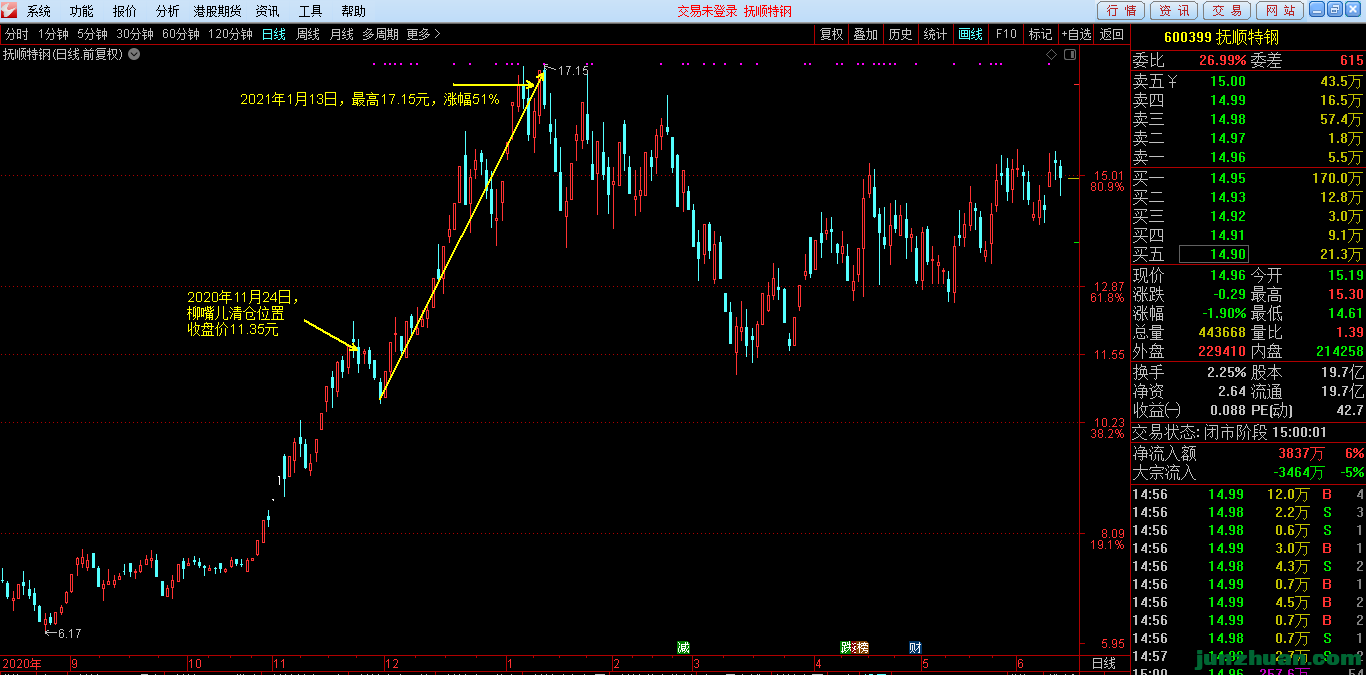Open the 报价 menu

pyautogui.click(x=125, y=11)
